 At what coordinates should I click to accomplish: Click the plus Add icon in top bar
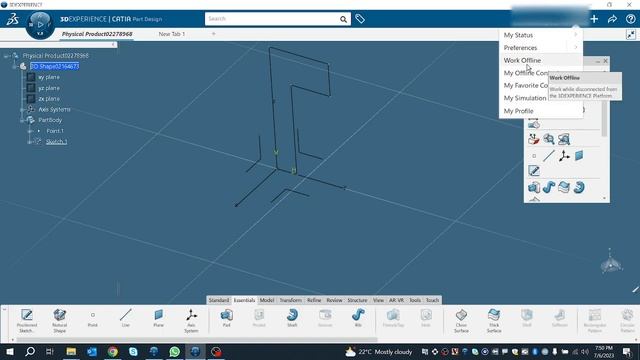pos(594,19)
